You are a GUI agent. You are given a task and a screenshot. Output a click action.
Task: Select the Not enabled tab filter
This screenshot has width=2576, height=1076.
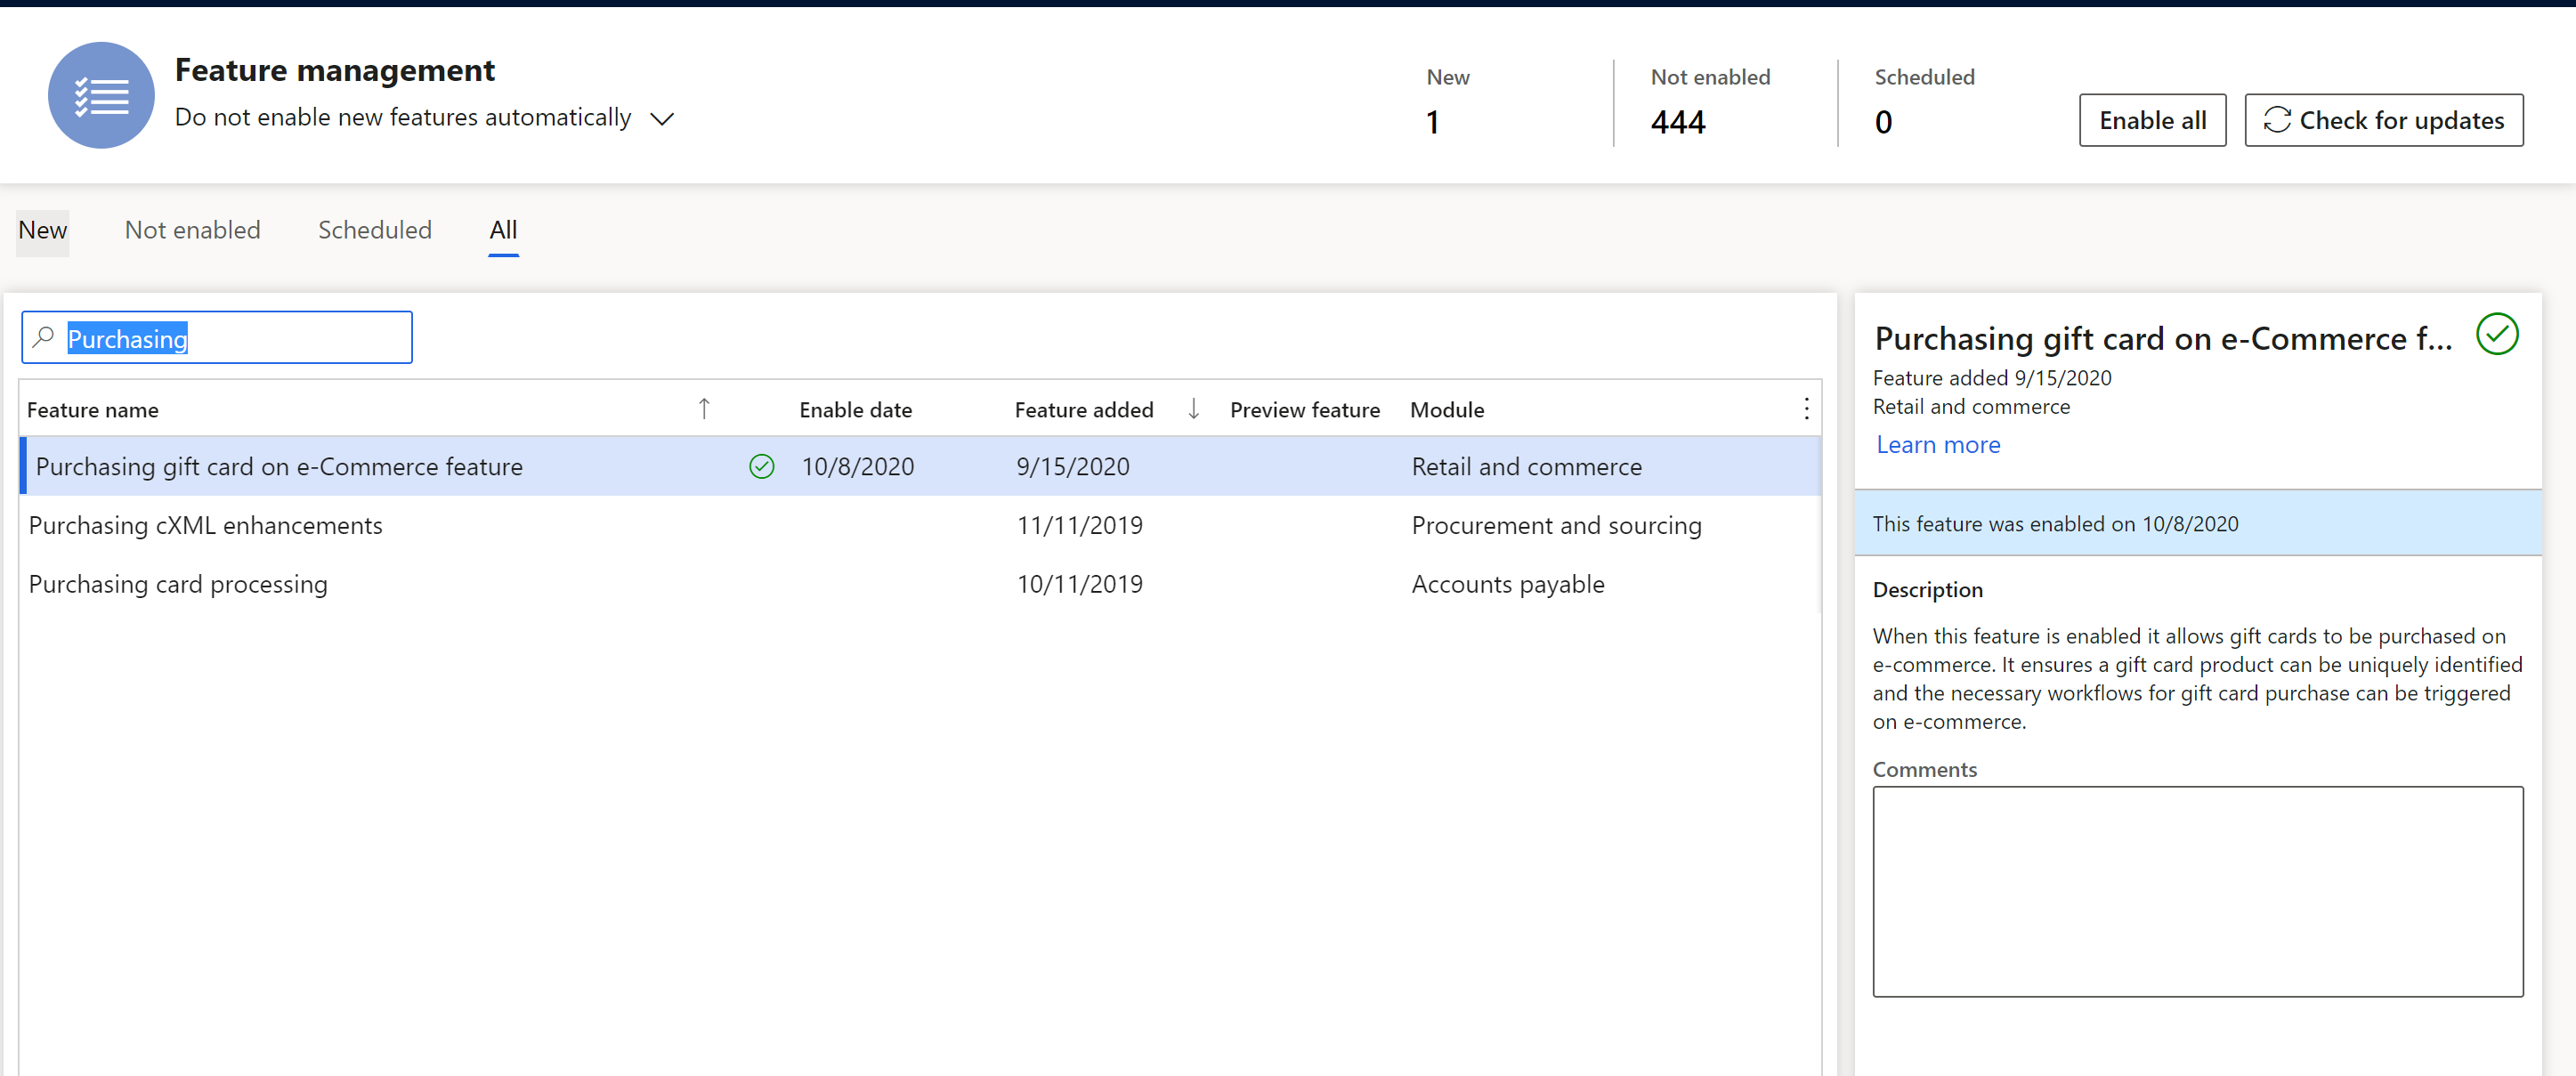point(190,230)
